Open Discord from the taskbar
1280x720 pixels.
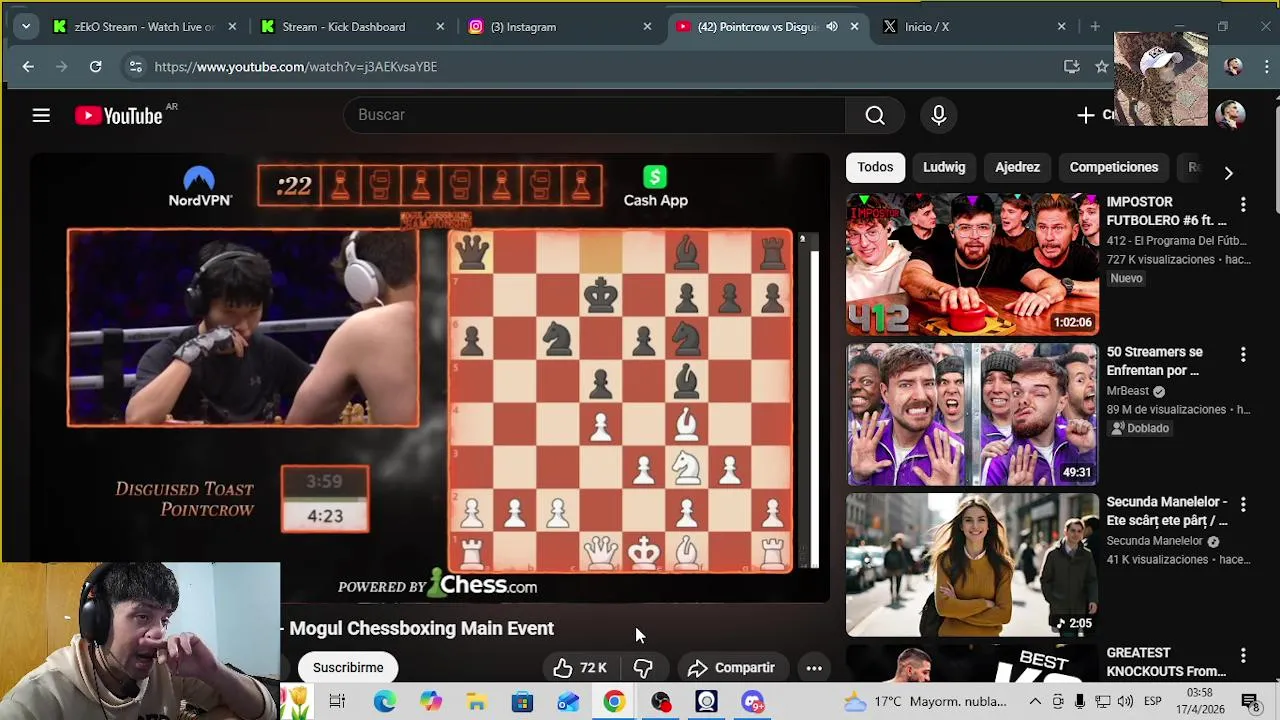[753, 702]
